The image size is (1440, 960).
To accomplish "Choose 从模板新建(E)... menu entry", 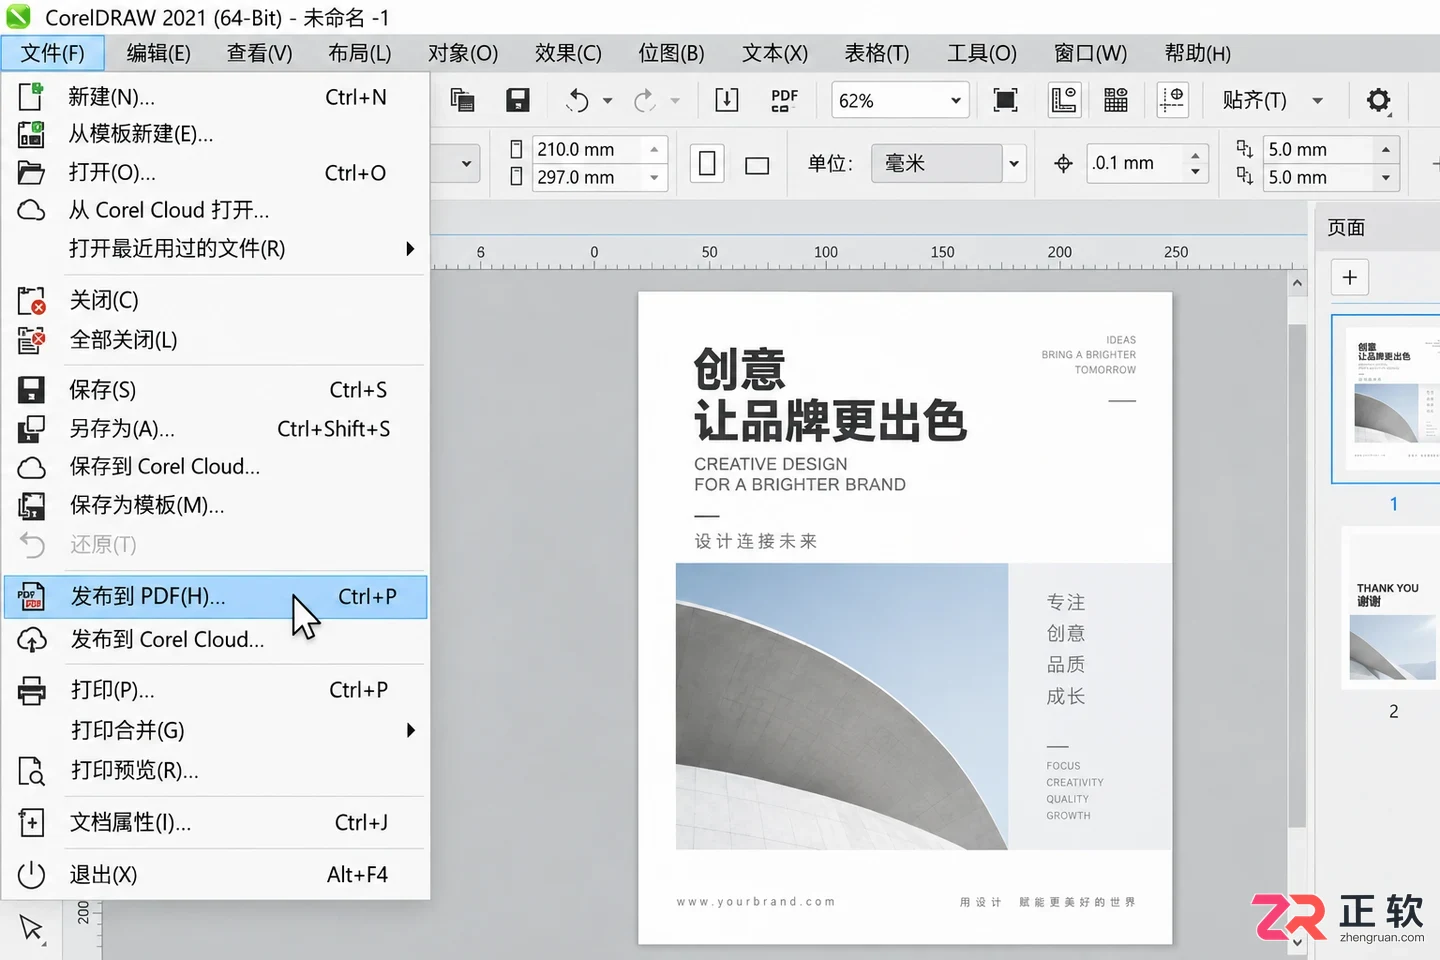I will pos(215,134).
